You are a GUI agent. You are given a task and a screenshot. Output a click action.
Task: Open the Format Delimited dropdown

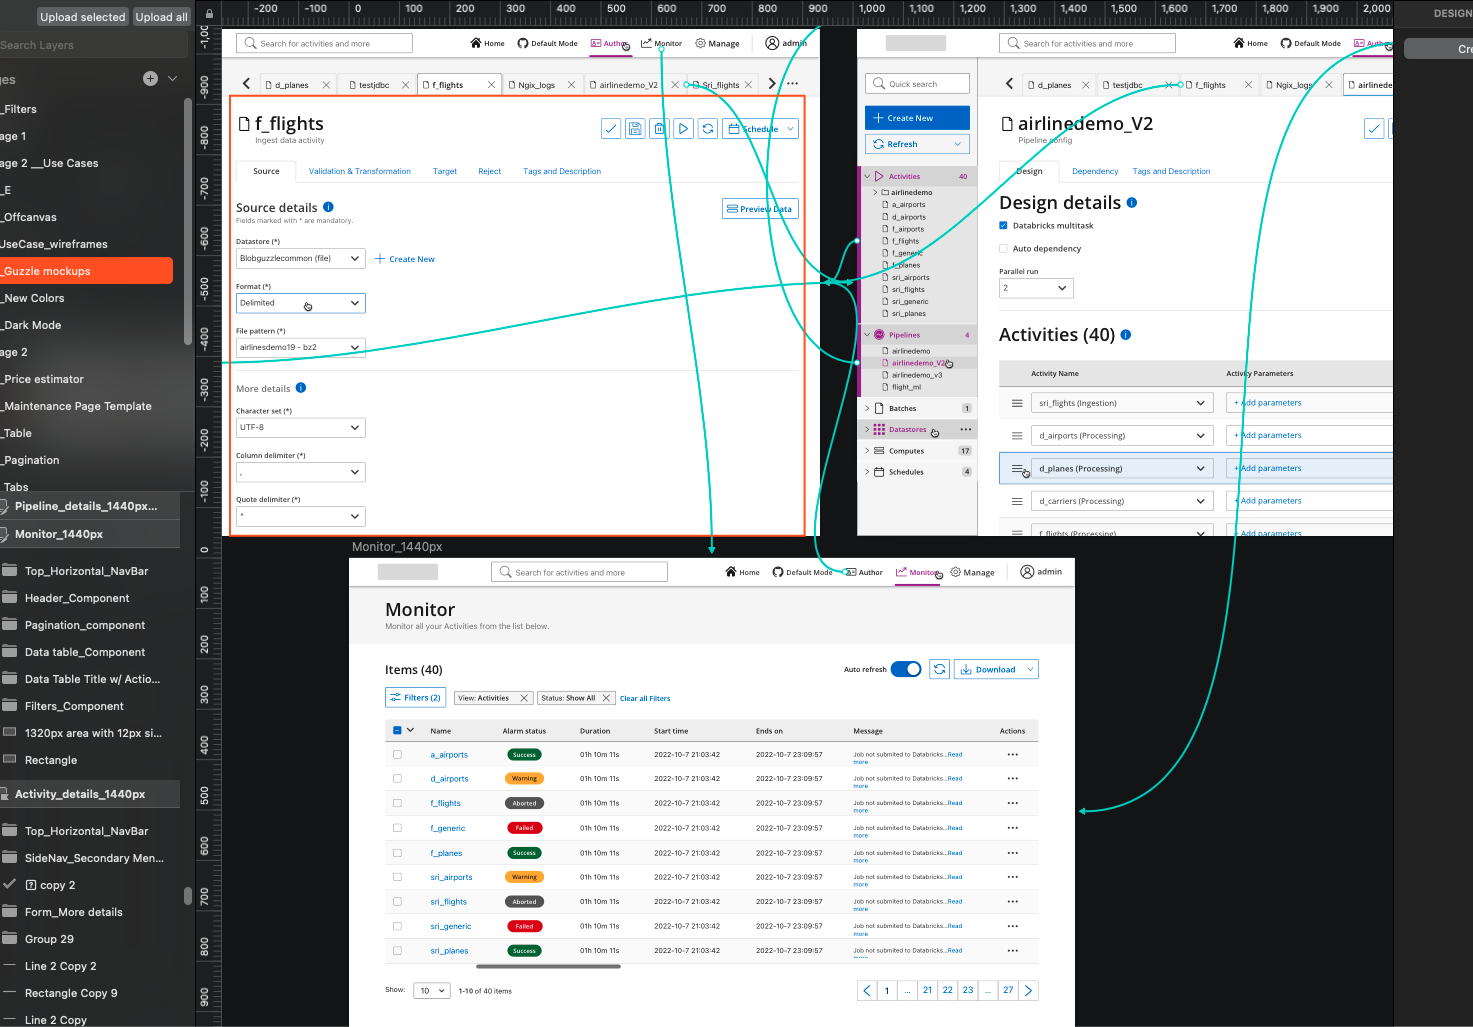tap(300, 303)
